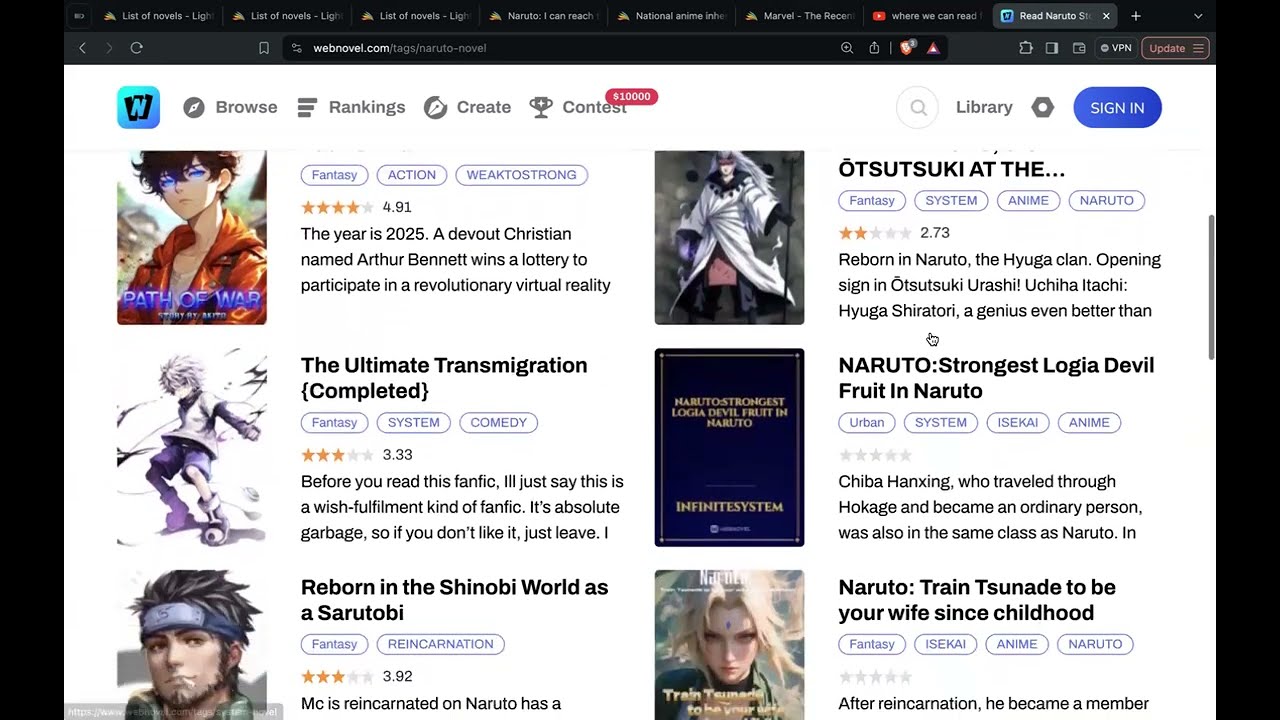
Task: Click the ACTION tag
Action: [x=412, y=175]
